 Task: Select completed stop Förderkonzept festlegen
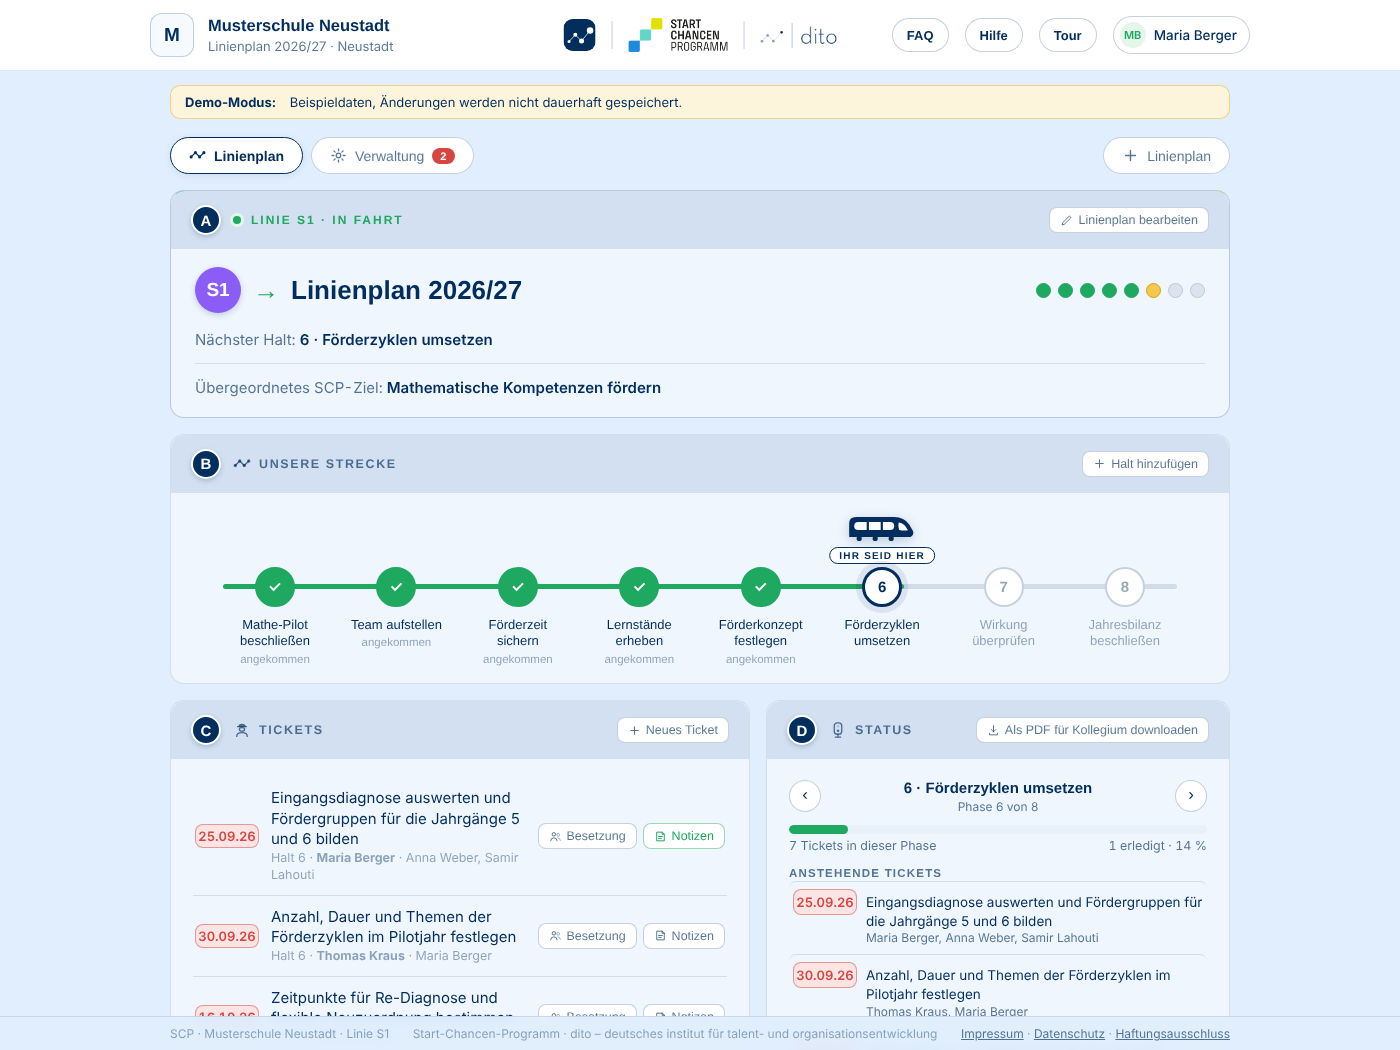point(761,587)
